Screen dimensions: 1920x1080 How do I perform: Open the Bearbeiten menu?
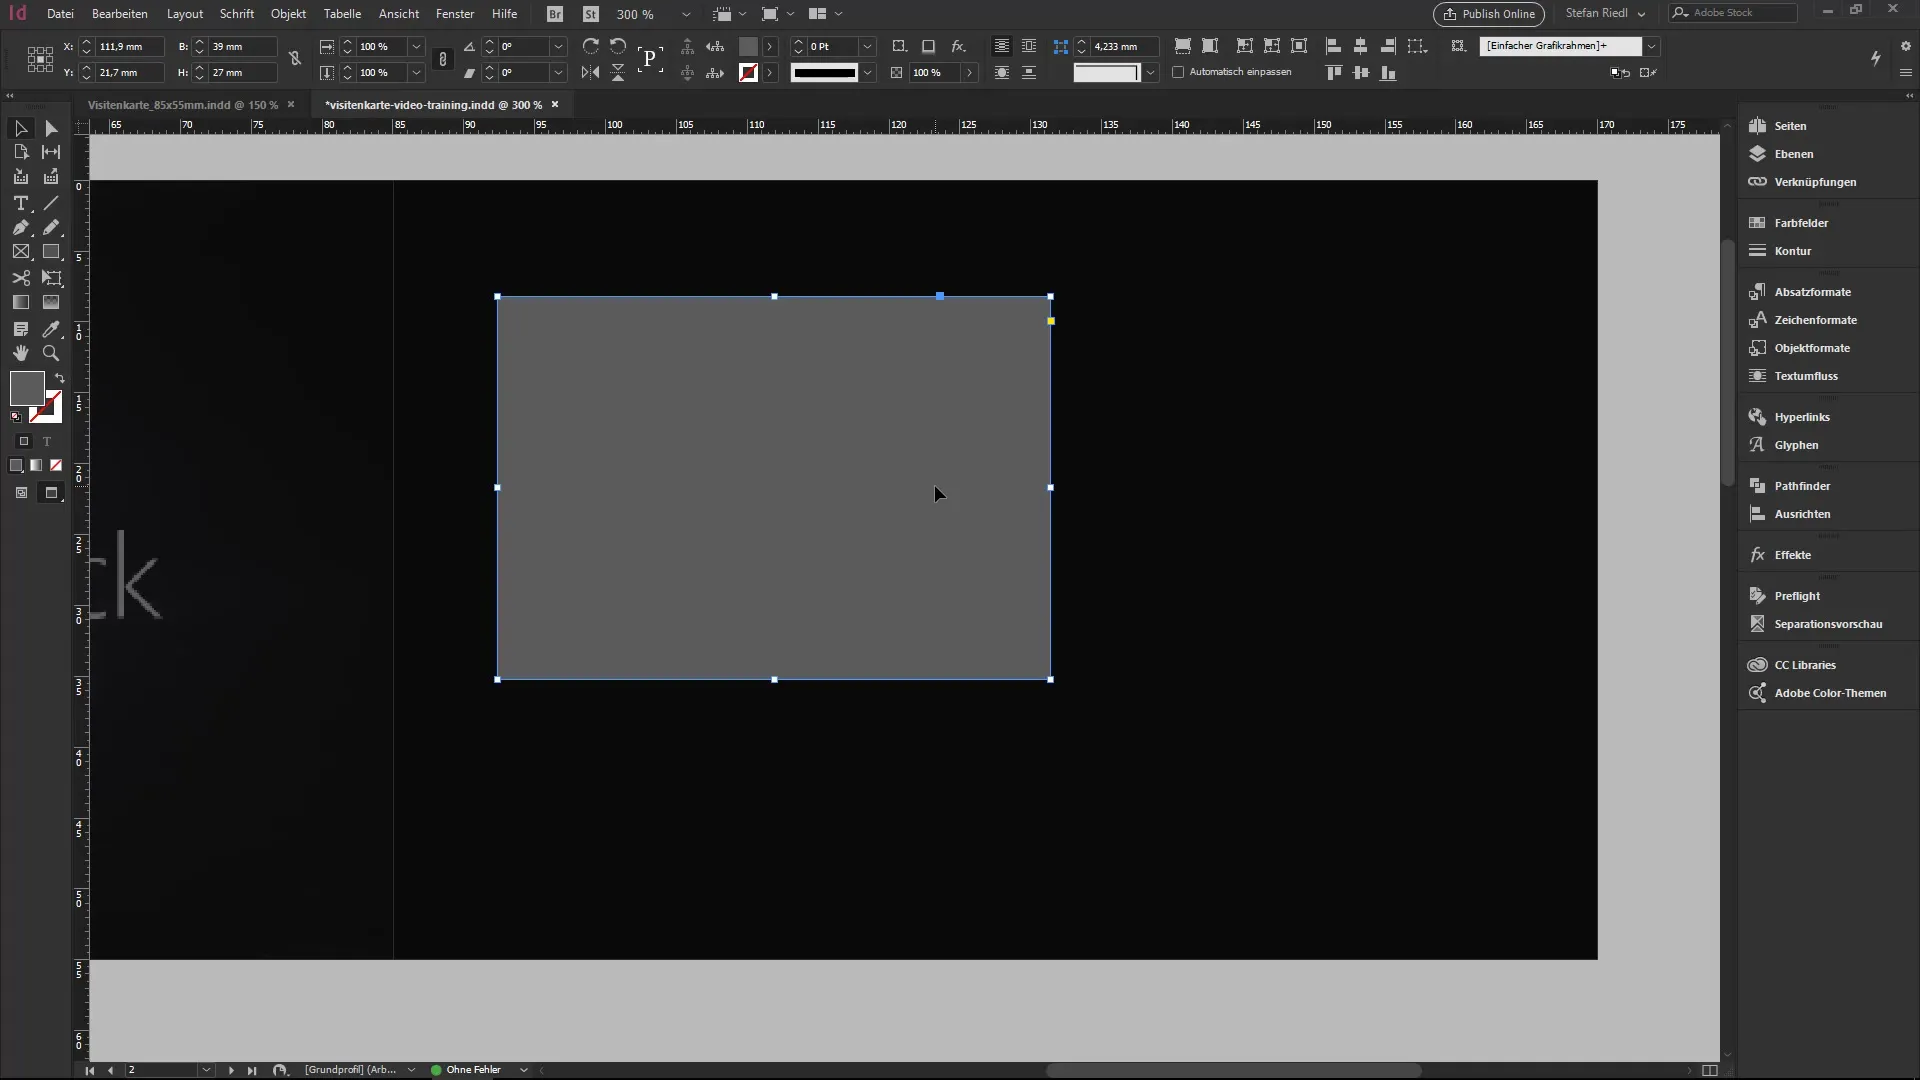coord(120,14)
